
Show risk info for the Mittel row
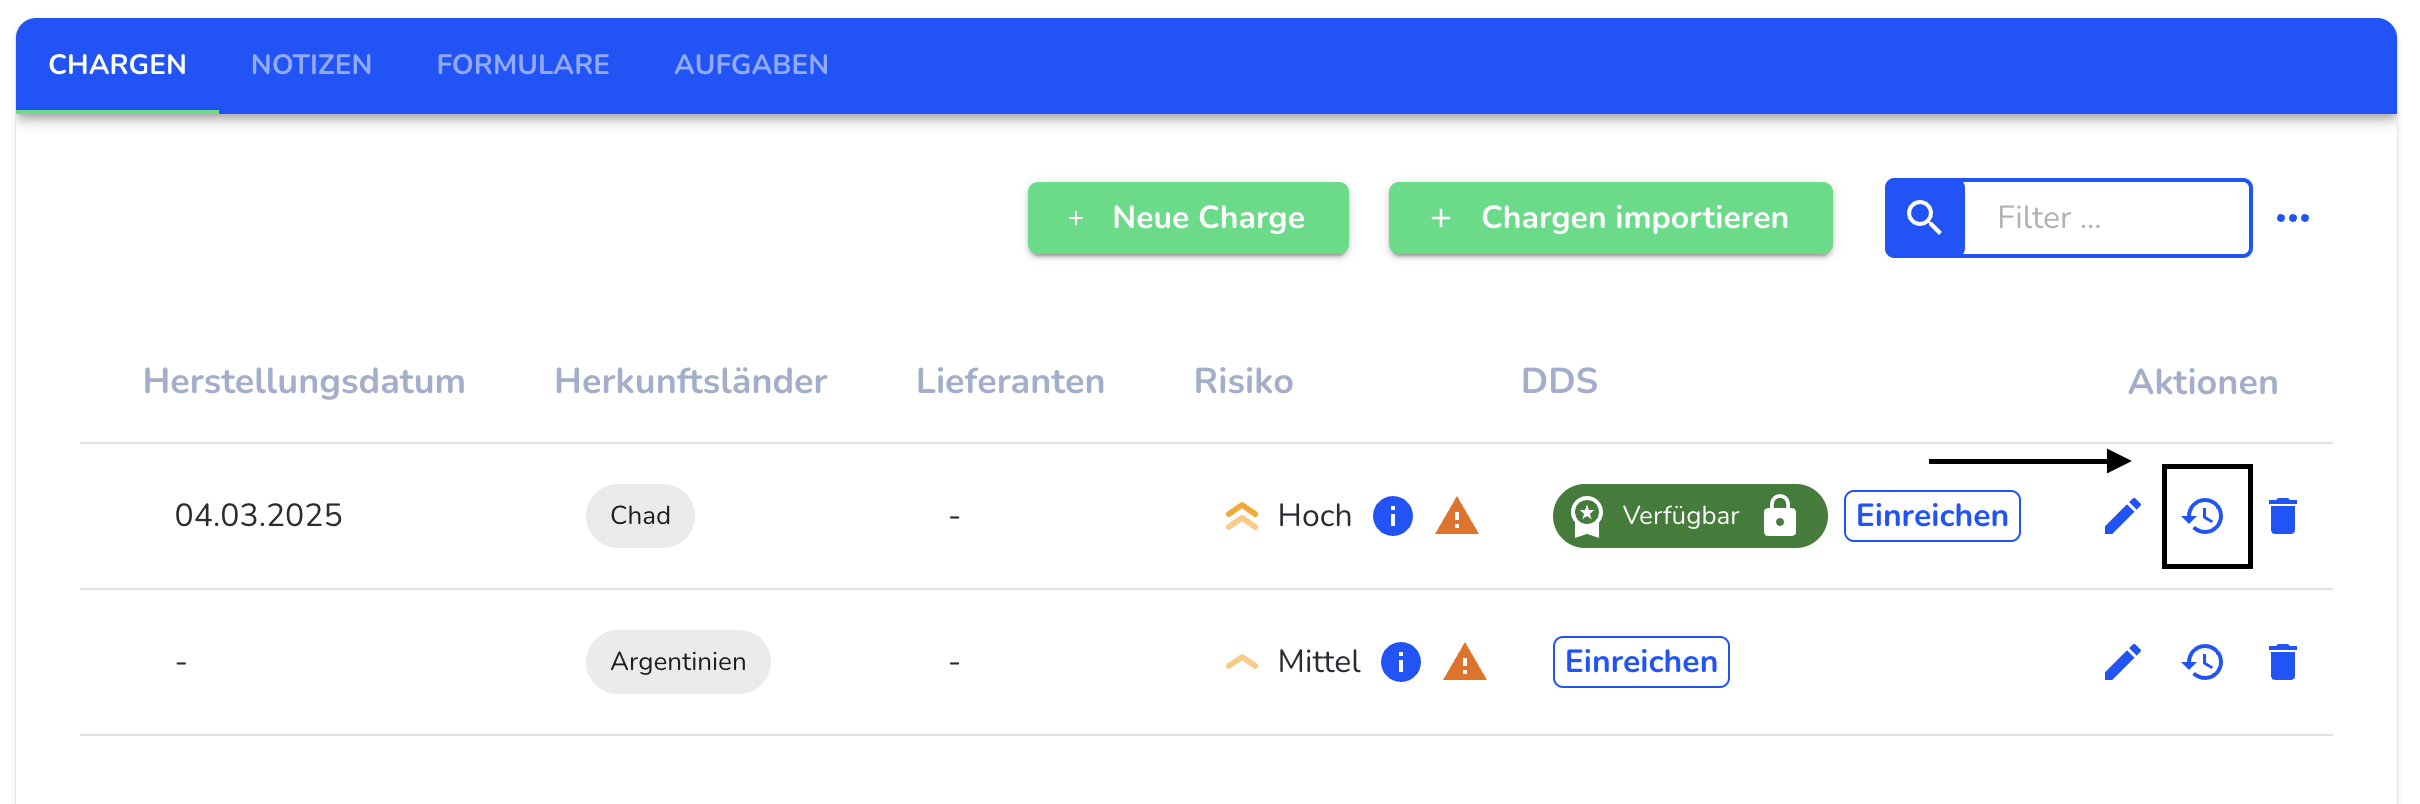pos(1400,662)
